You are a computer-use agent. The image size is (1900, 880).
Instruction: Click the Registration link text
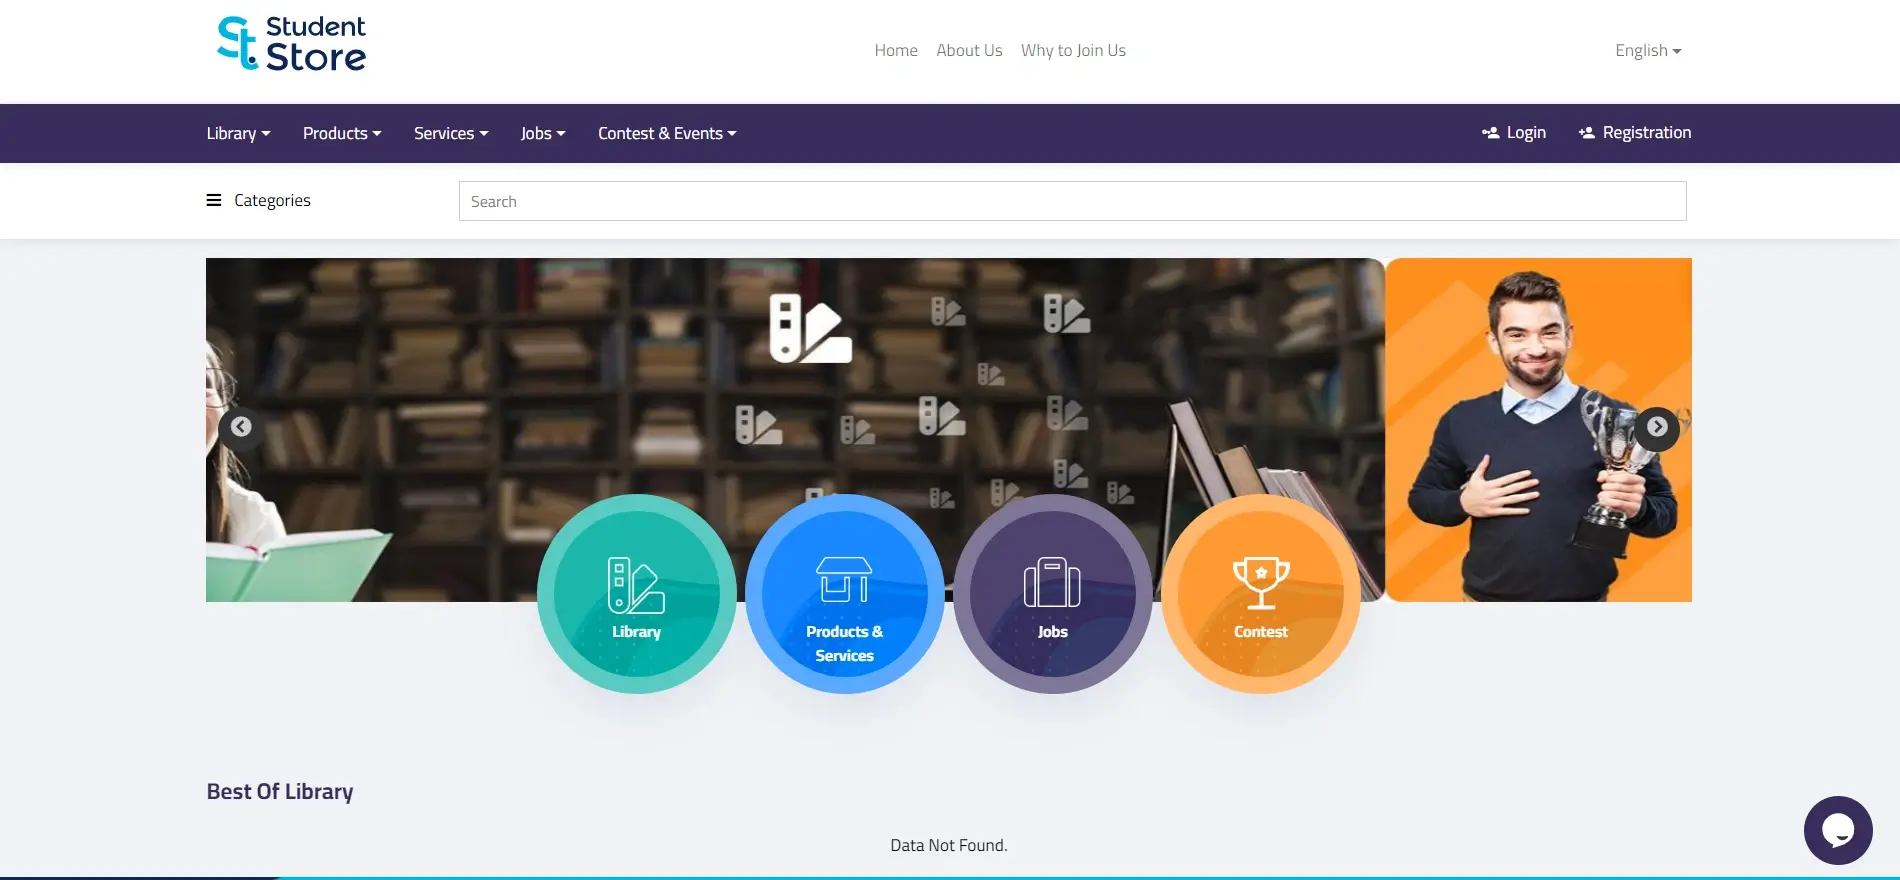1647,133
